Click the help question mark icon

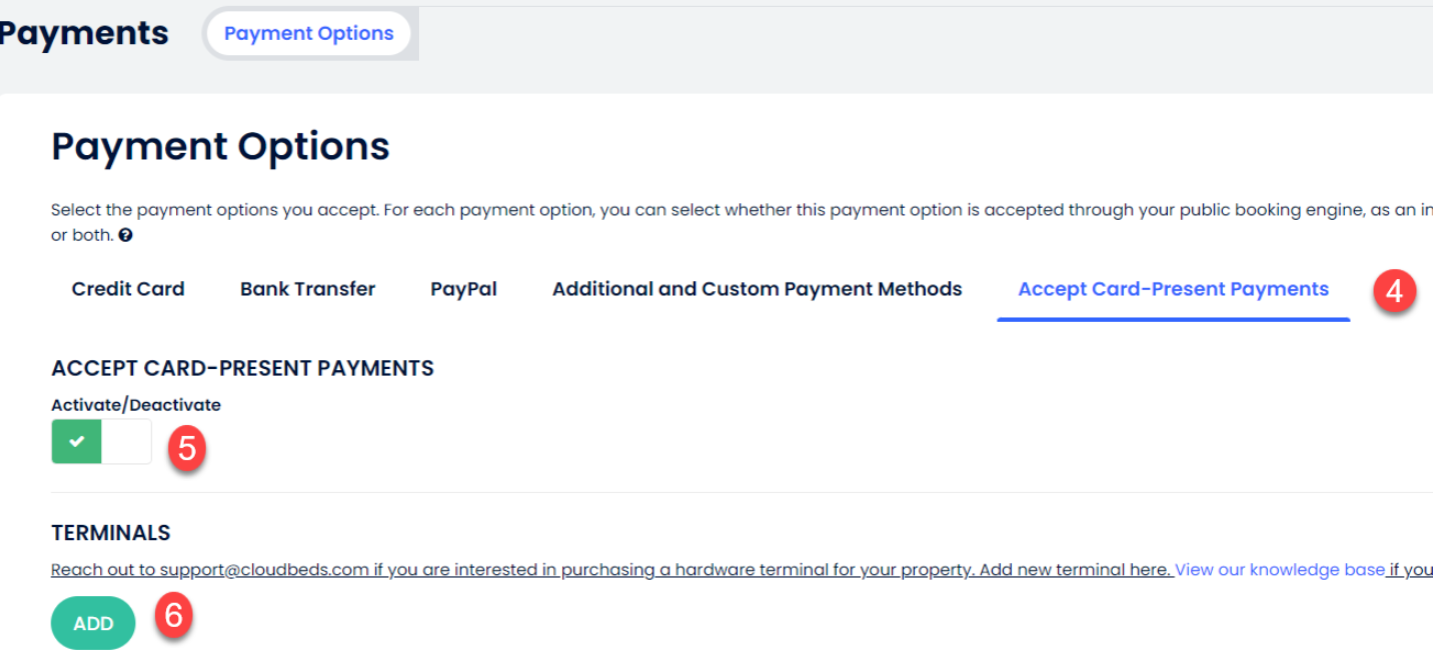[x=126, y=236]
